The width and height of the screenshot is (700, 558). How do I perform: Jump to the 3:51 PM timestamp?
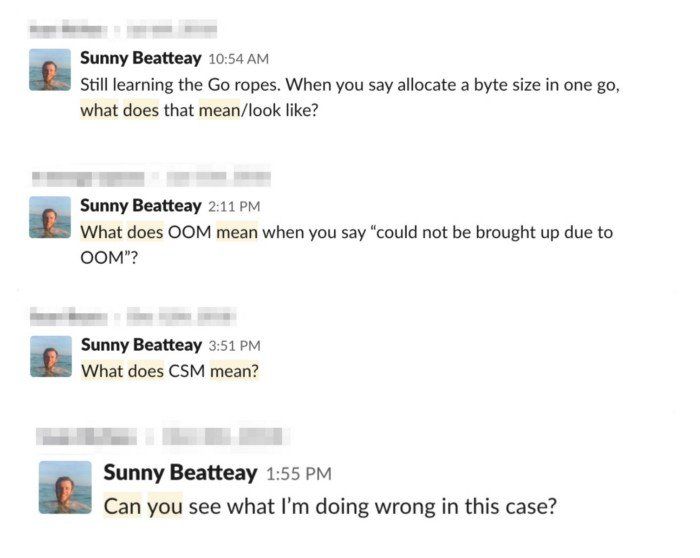coord(234,346)
